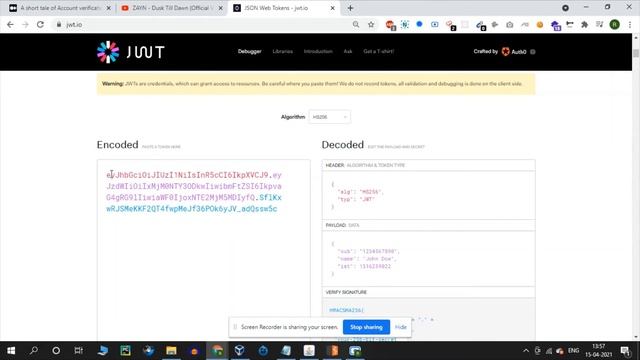This screenshot has width=640, height=360.
Task: Close the JSON Web Tokens tab
Action: (x=332, y=8)
